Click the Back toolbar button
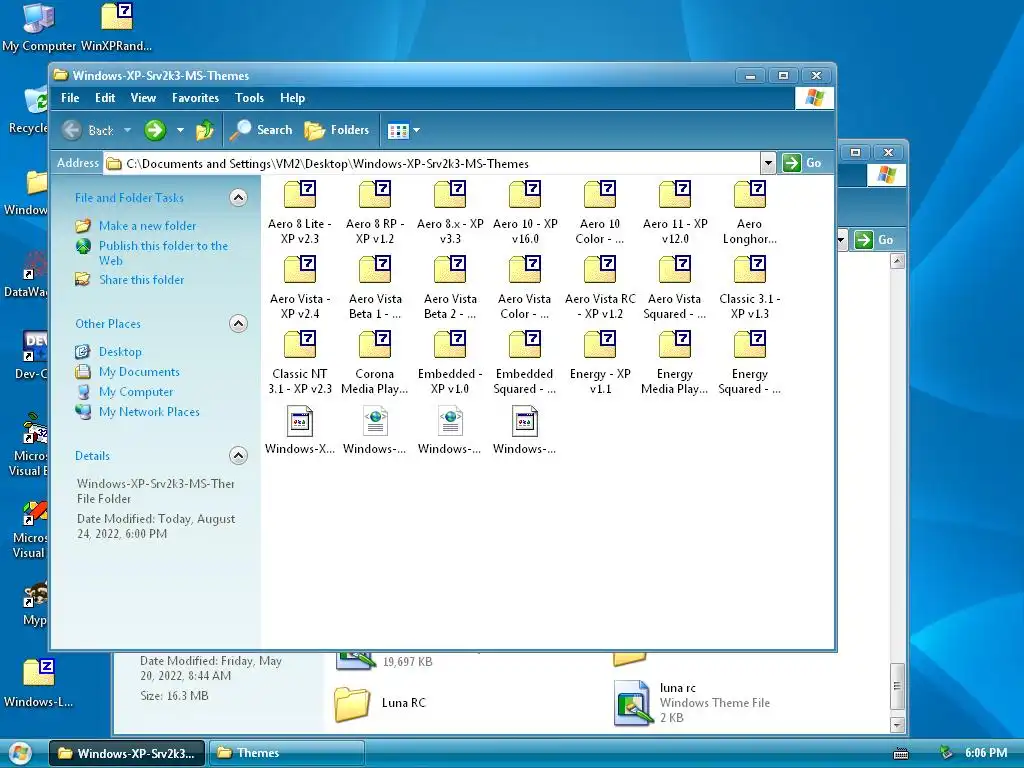This screenshot has width=1024, height=768. pos(89,130)
